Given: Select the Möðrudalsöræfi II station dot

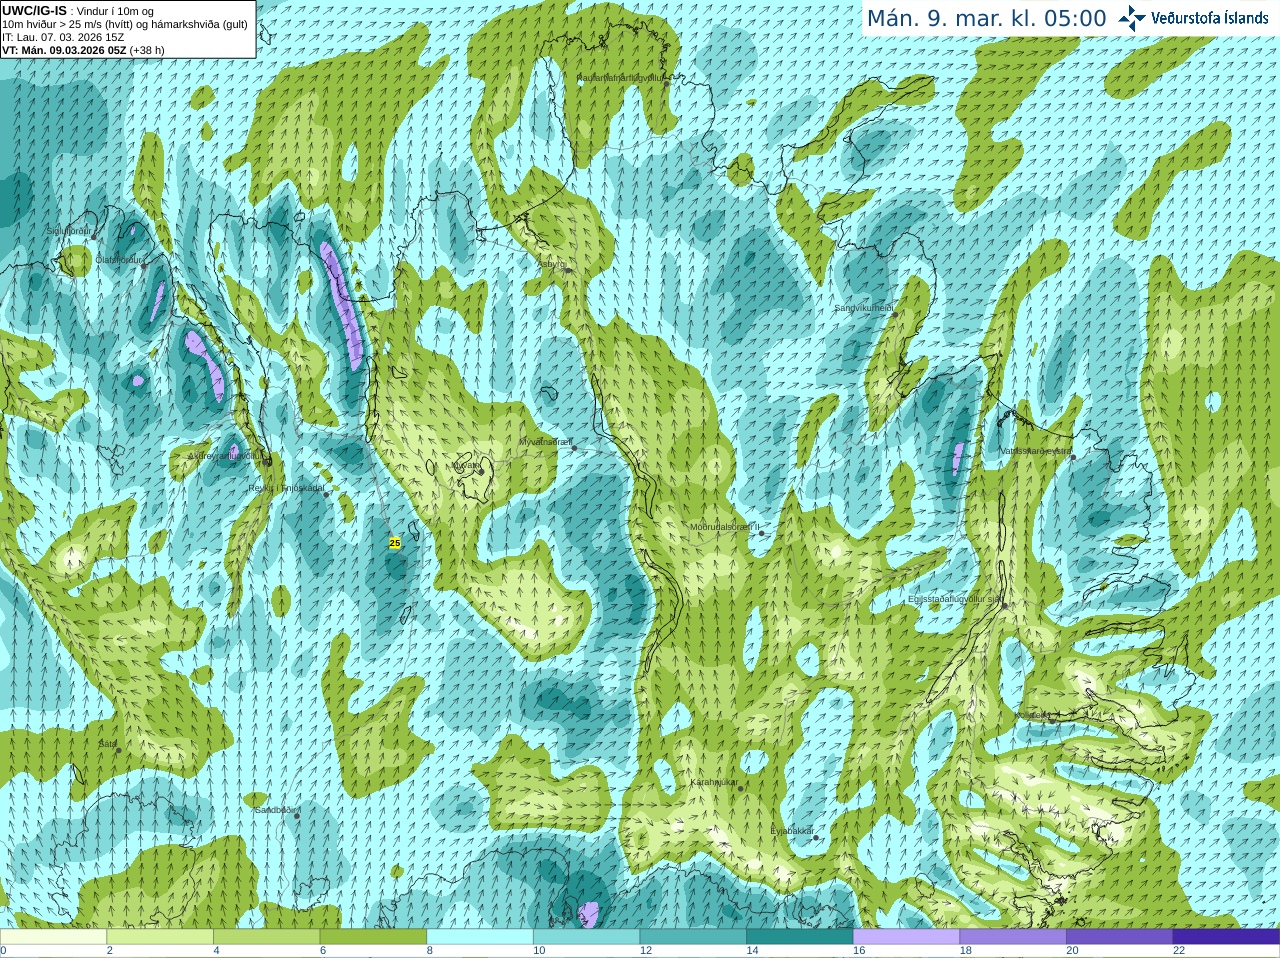Looking at the screenshot, I should coord(762,533).
